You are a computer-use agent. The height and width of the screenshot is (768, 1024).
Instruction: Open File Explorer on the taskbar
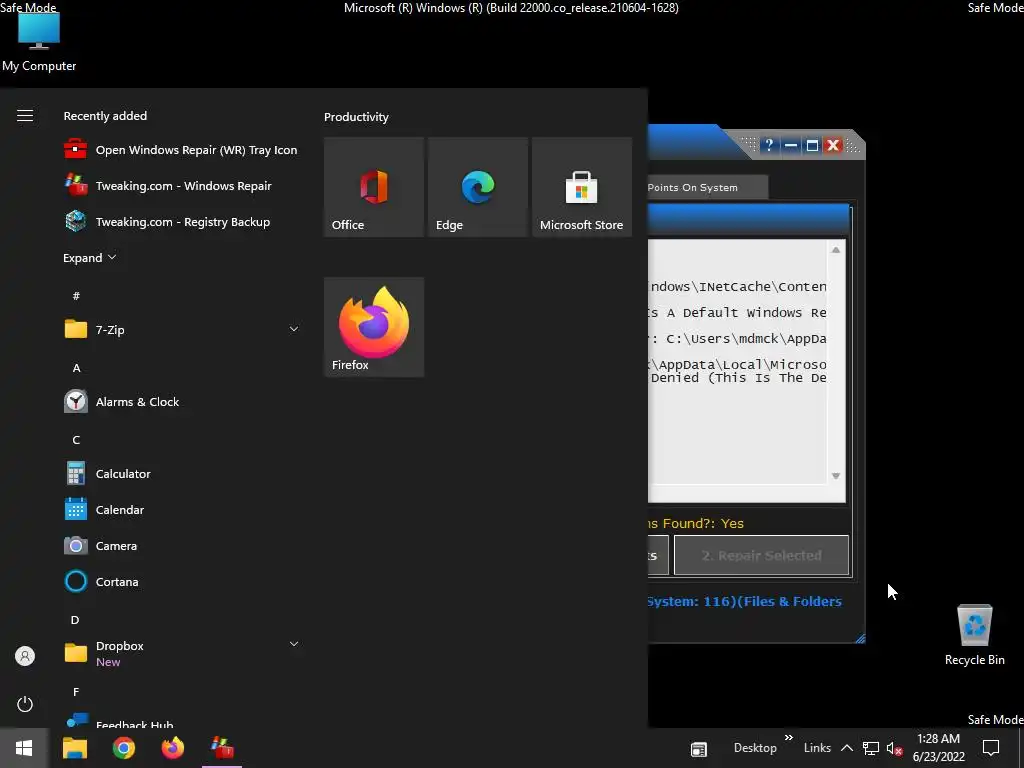point(74,748)
